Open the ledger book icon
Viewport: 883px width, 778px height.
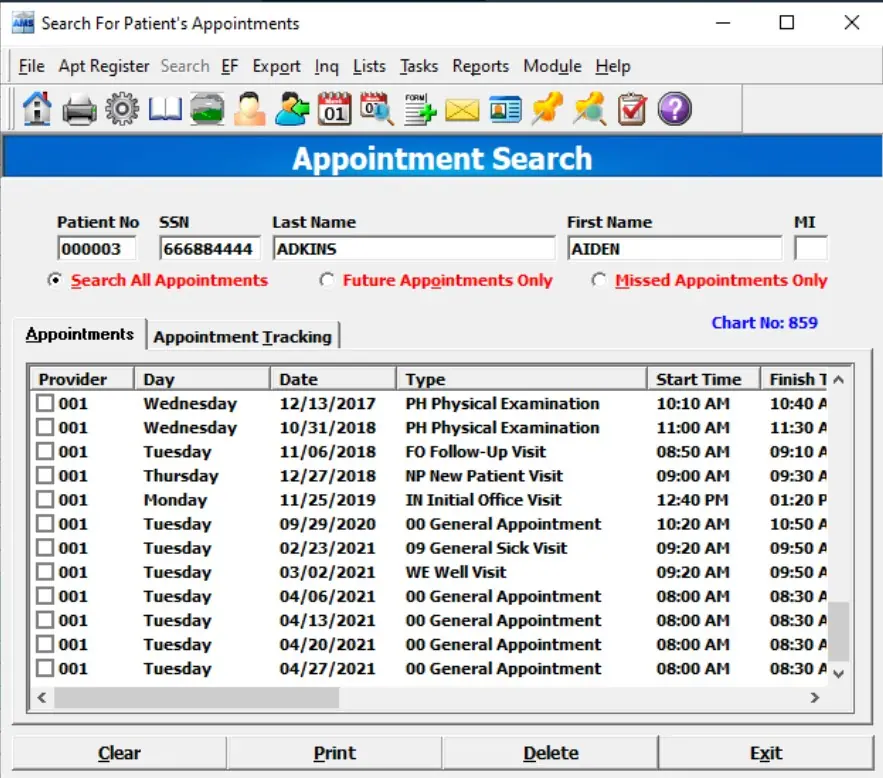click(x=164, y=109)
